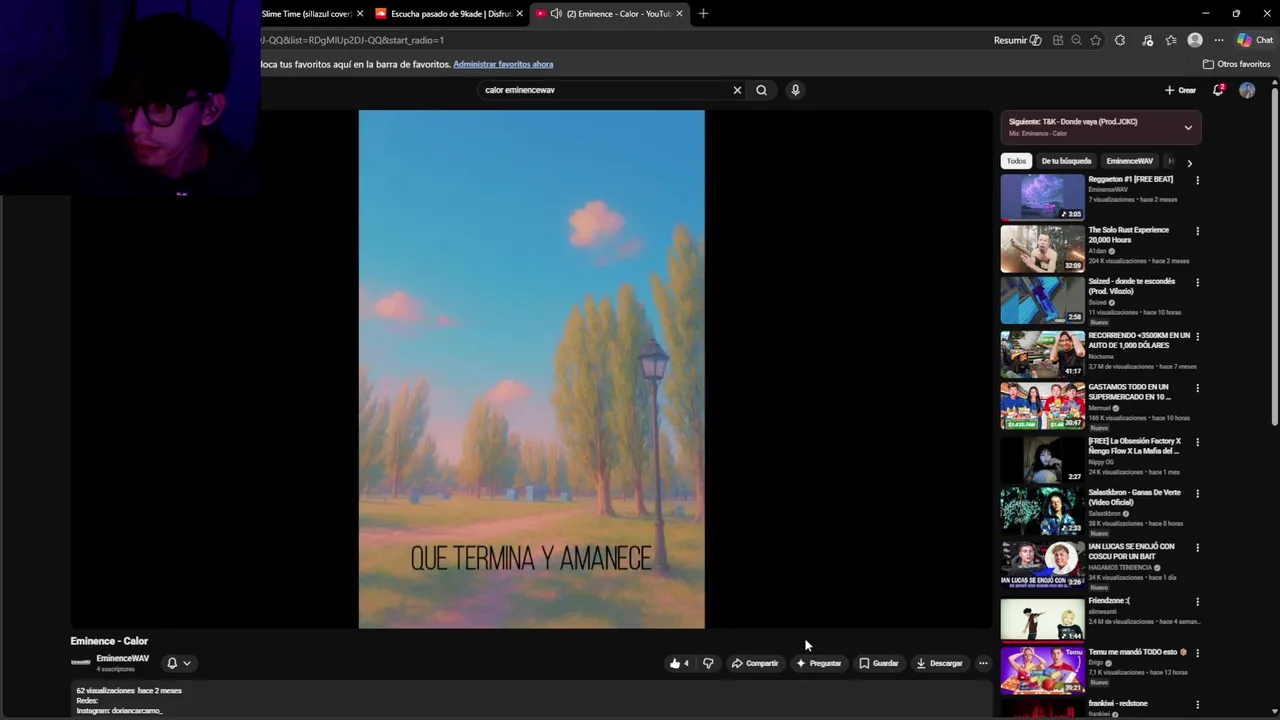Viewport: 1280px width, 720px height.
Task: Start voice search with microphone icon
Action: click(x=795, y=90)
